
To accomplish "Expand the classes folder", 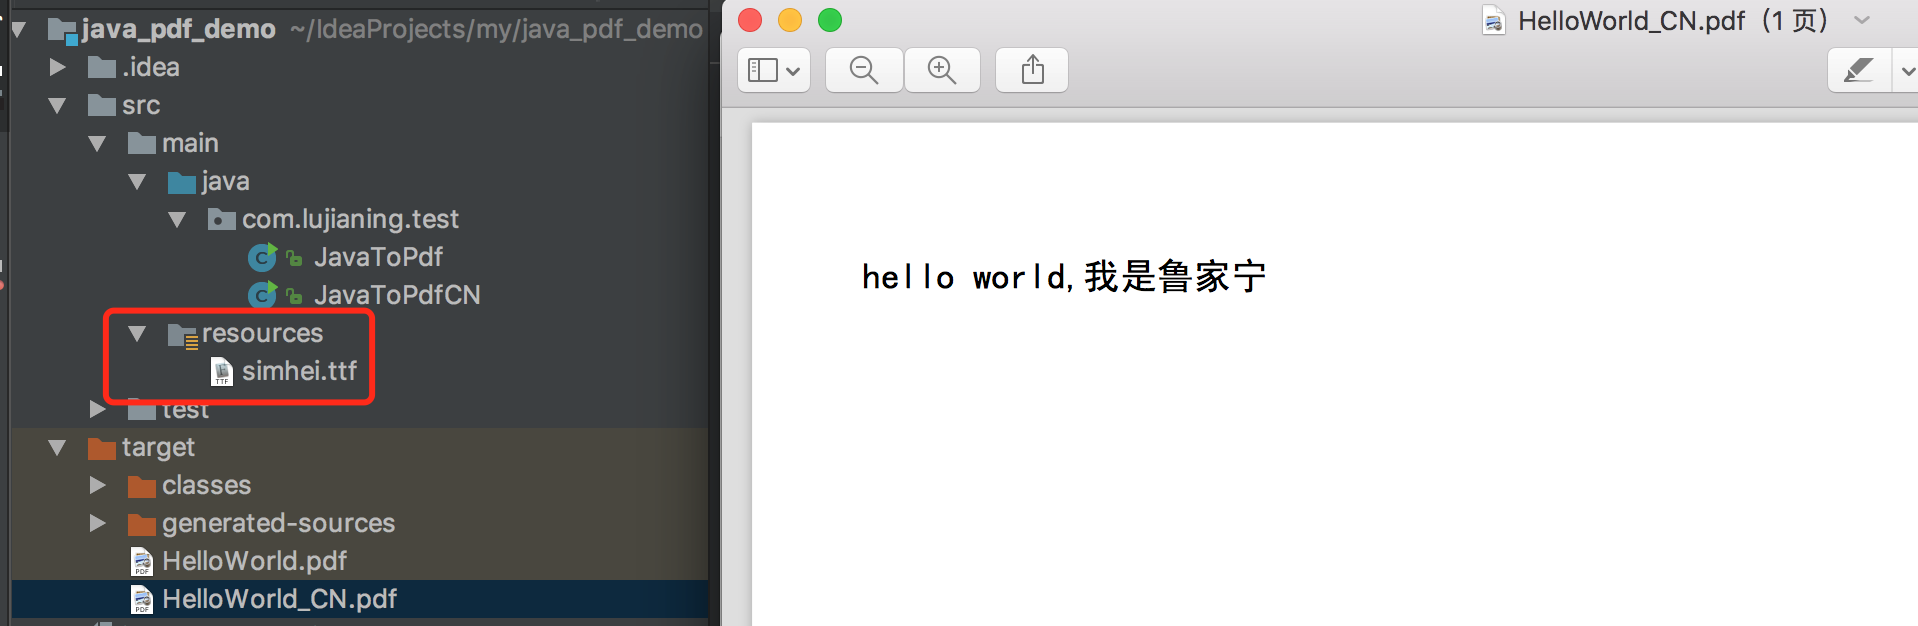I will click(x=97, y=485).
